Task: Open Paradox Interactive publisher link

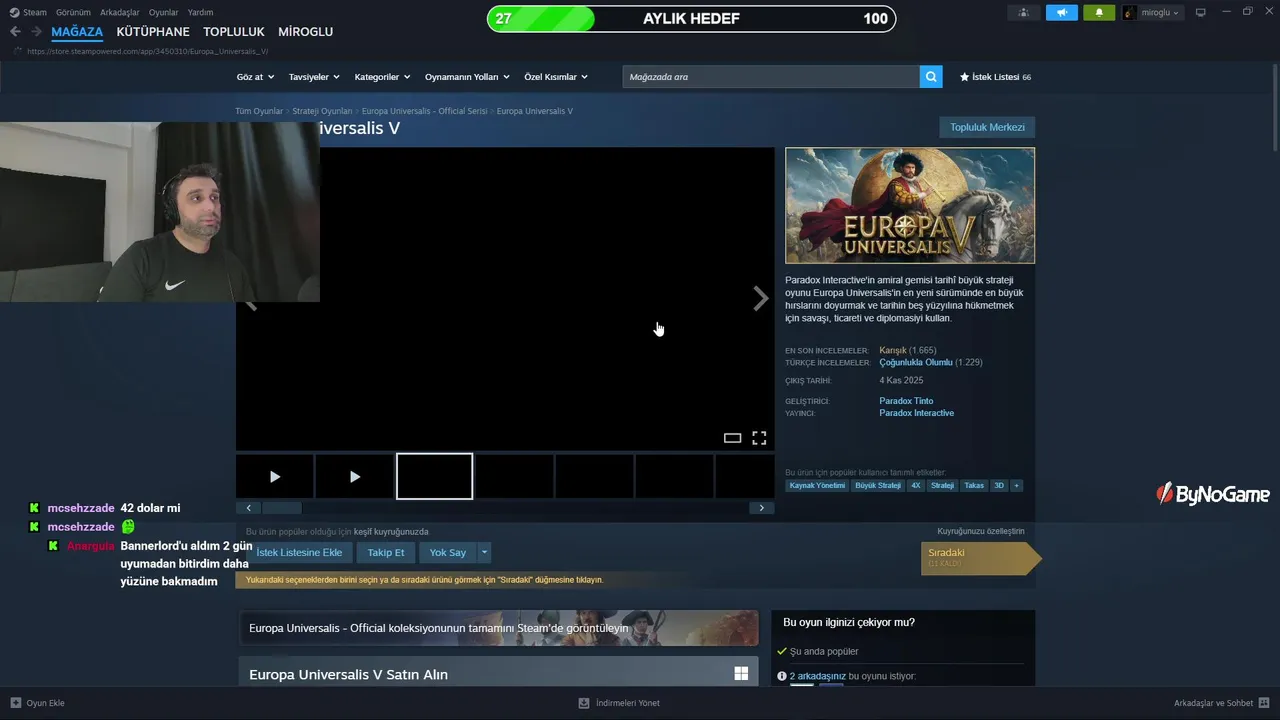Action: point(916,413)
